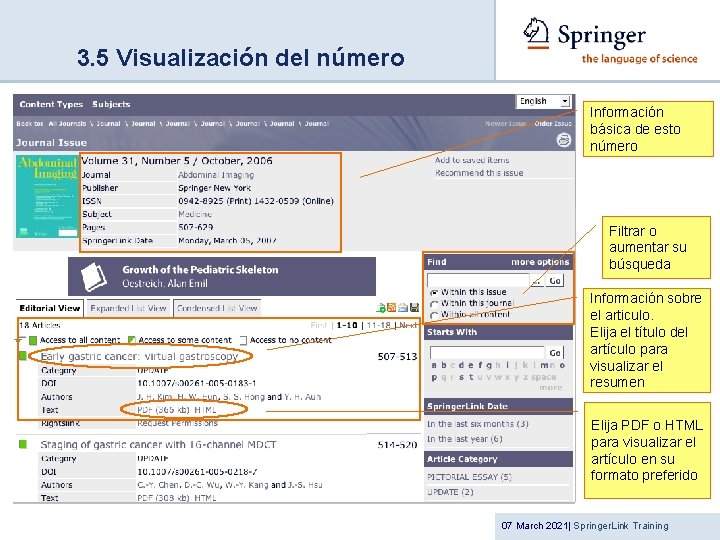720x540 pixels.
Task: Click DOI 10.1007/s00261-005-0183-1
Action: point(197,383)
